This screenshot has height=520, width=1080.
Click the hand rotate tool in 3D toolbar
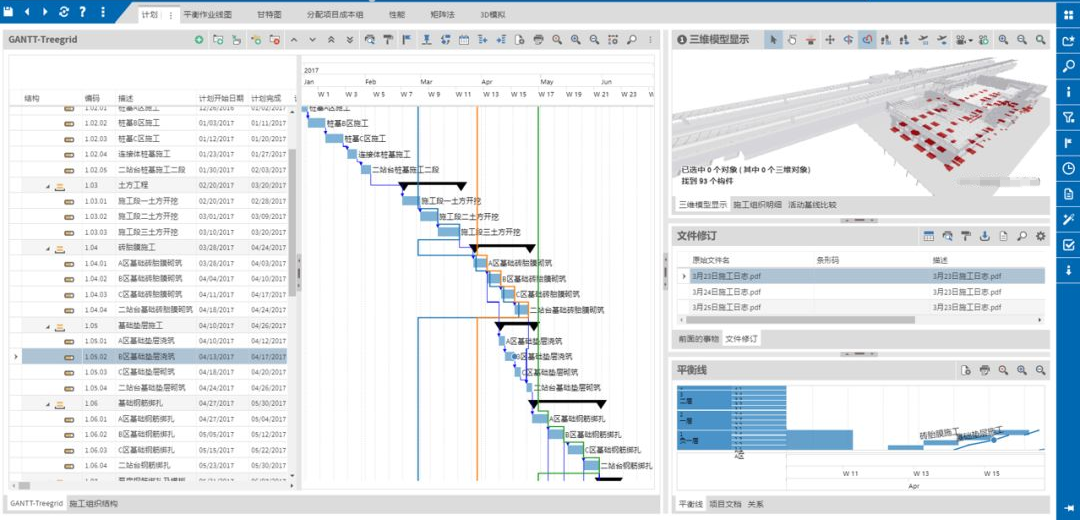click(792, 40)
